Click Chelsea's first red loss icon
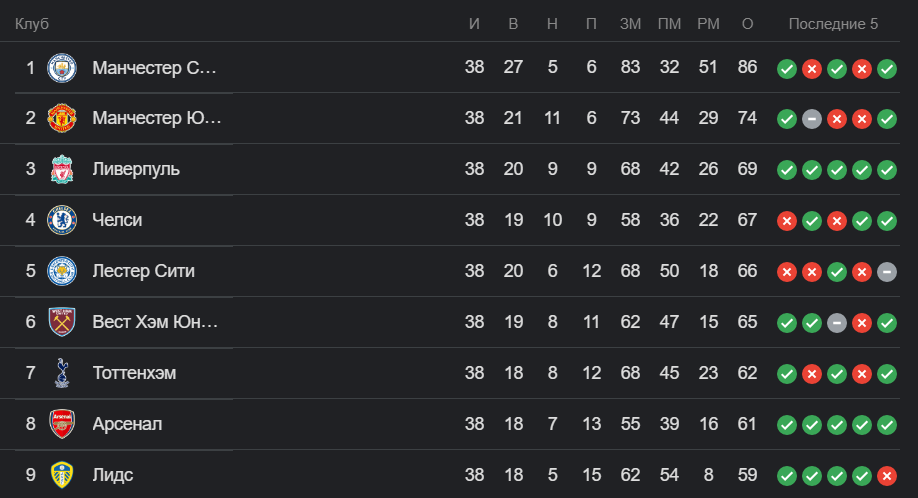Viewport: 918px width, 498px height. (787, 221)
